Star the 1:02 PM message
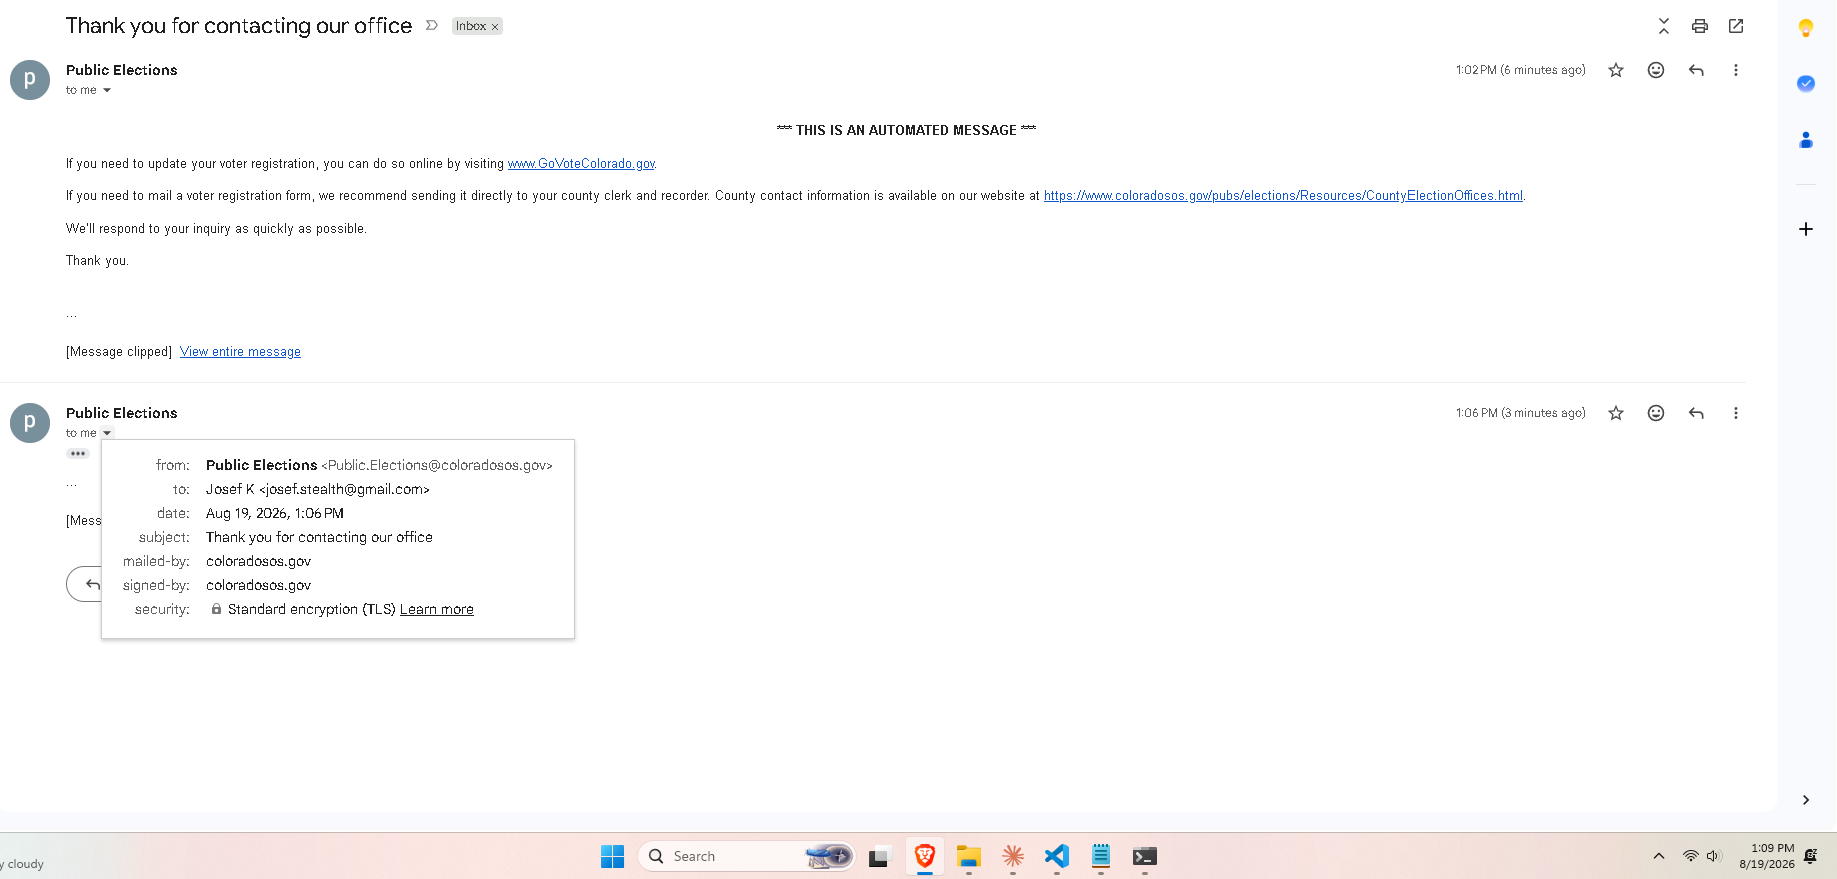 point(1616,70)
